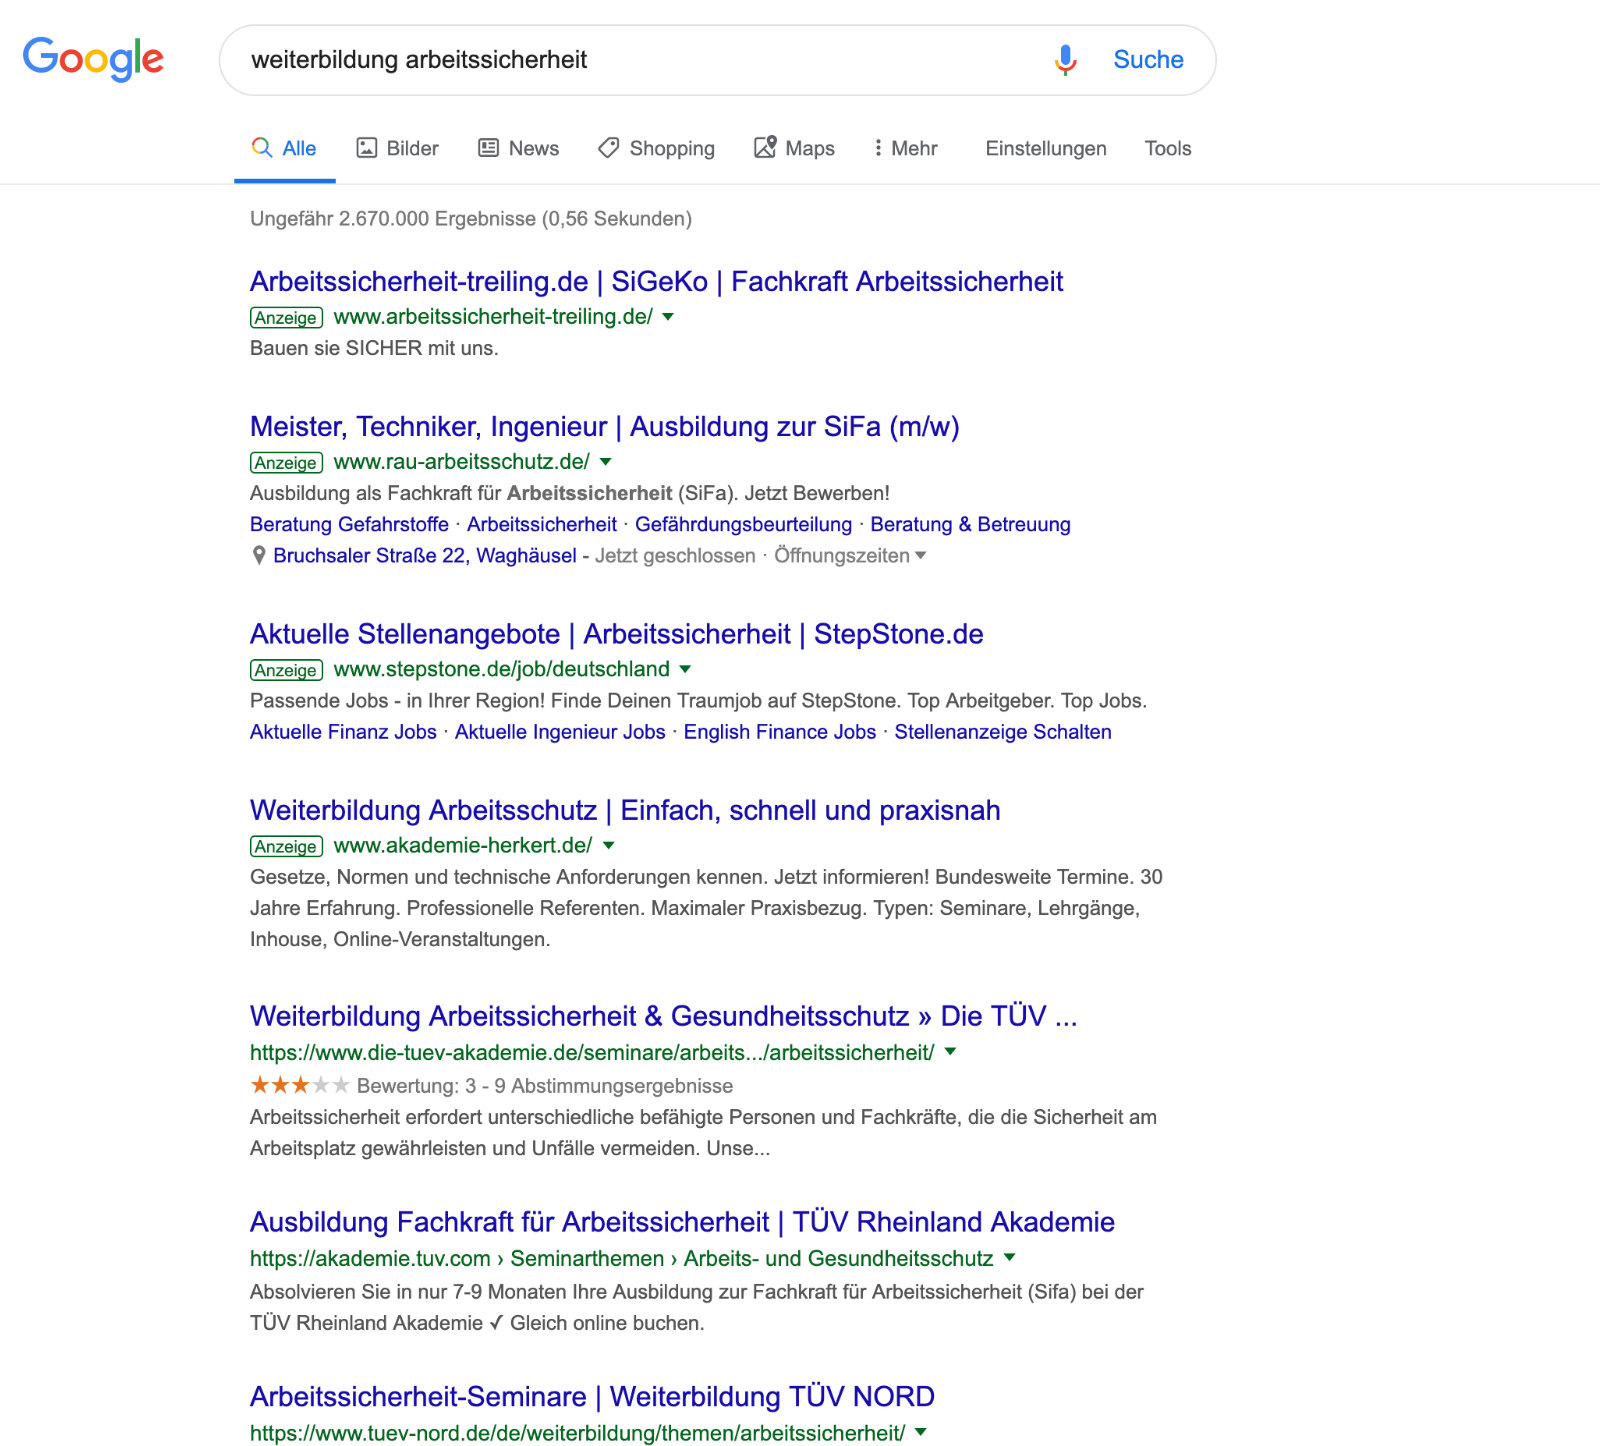Image resolution: width=1600 pixels, height=1446 pixels.
Task: Open TÜV Rheinland Akademie result link
Action: pyautogui.click(x=682, y=1222)
